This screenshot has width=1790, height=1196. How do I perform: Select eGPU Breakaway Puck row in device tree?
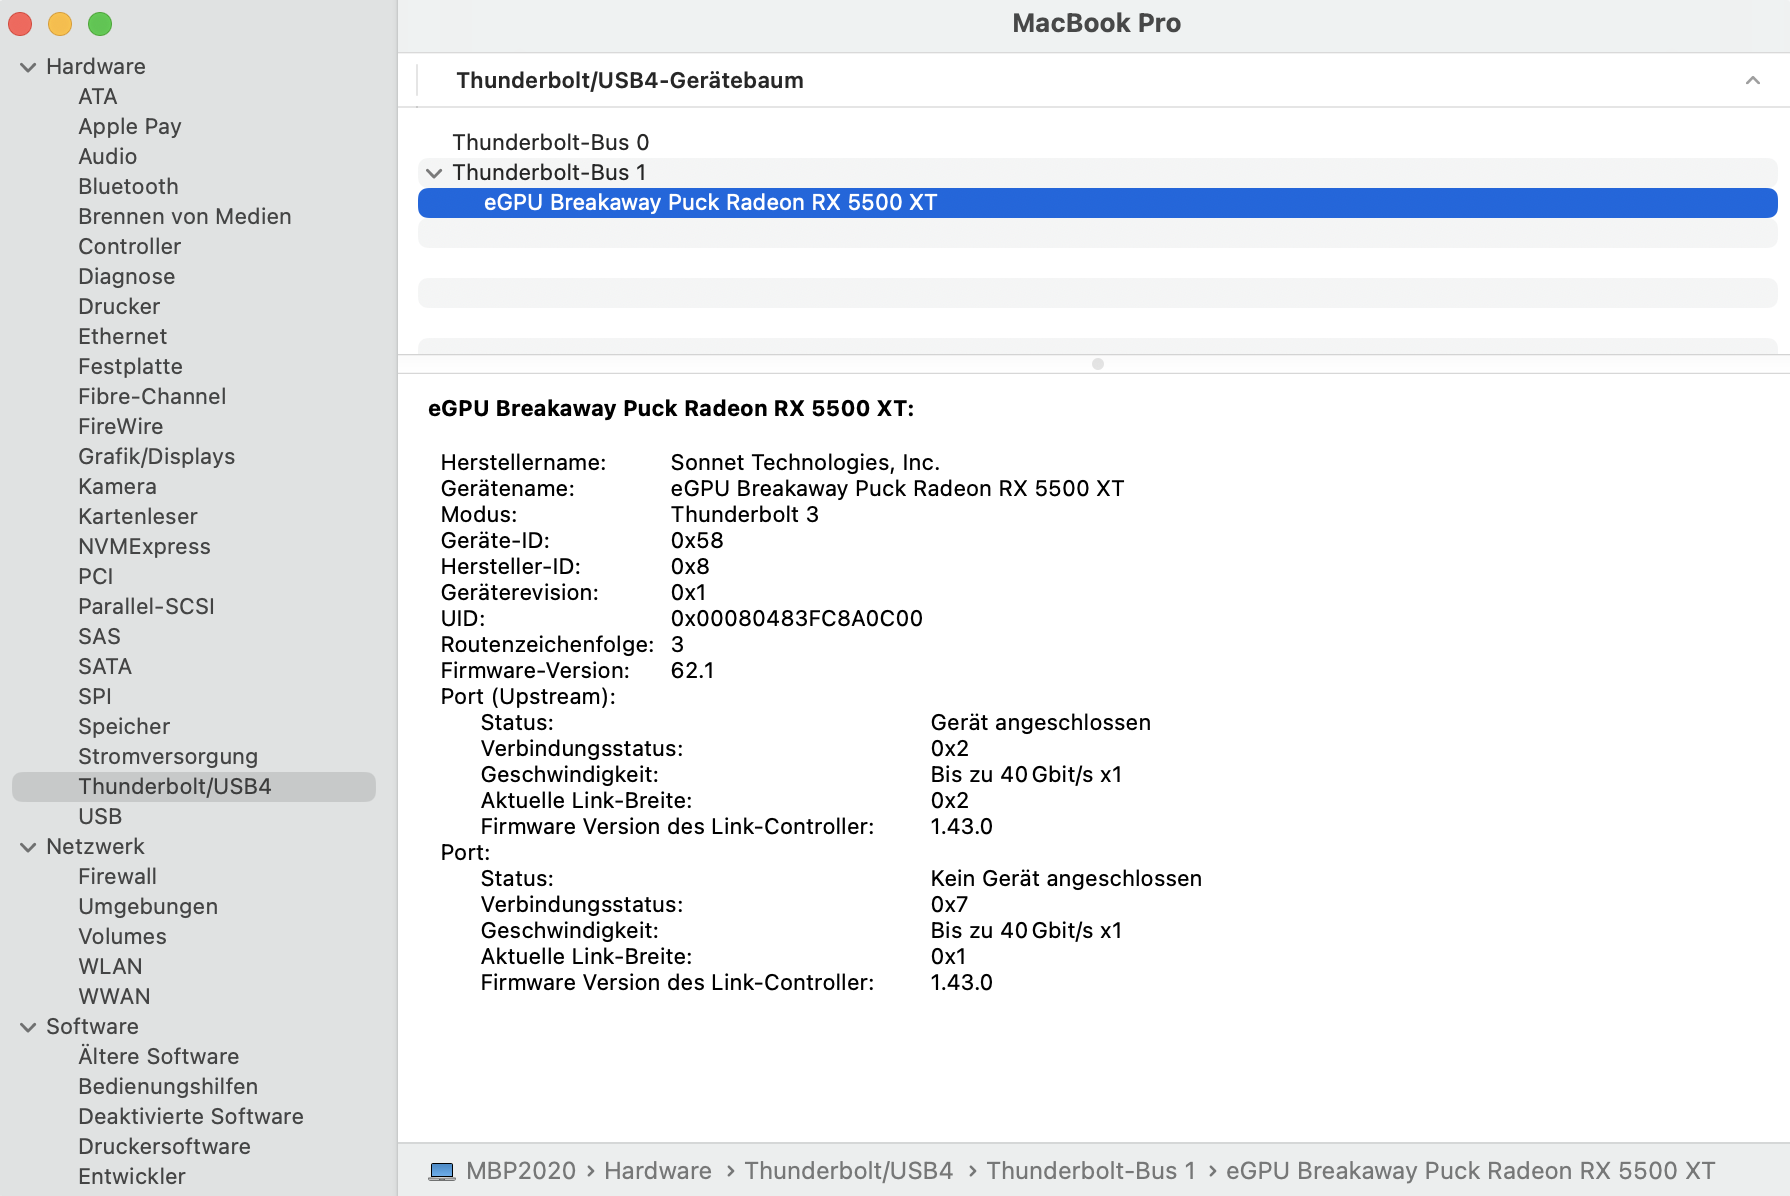tap(1098, 203)
